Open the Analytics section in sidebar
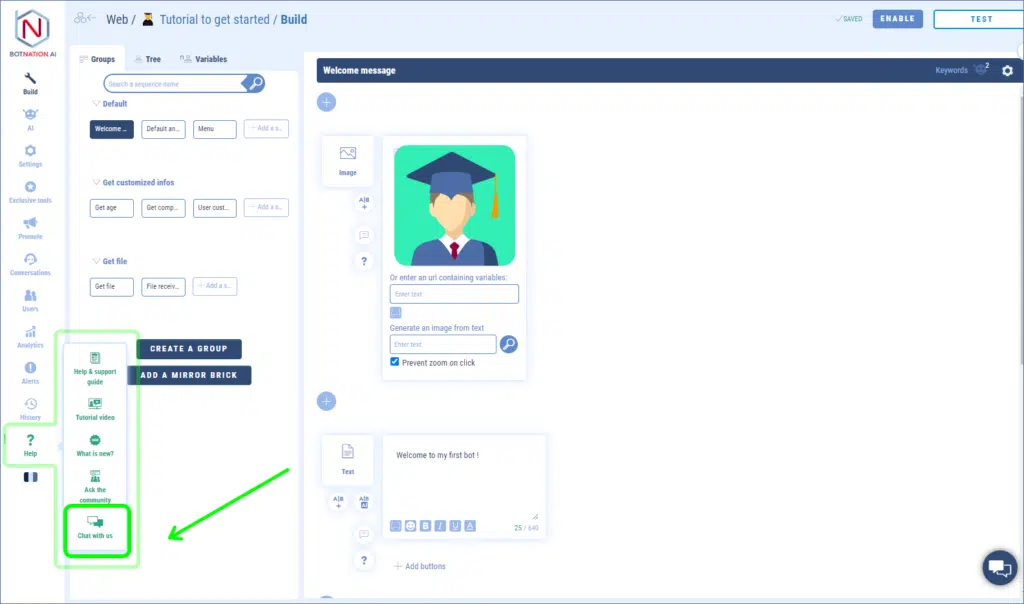The height and width of the screenshot is (604, 1024). [30, 336]
